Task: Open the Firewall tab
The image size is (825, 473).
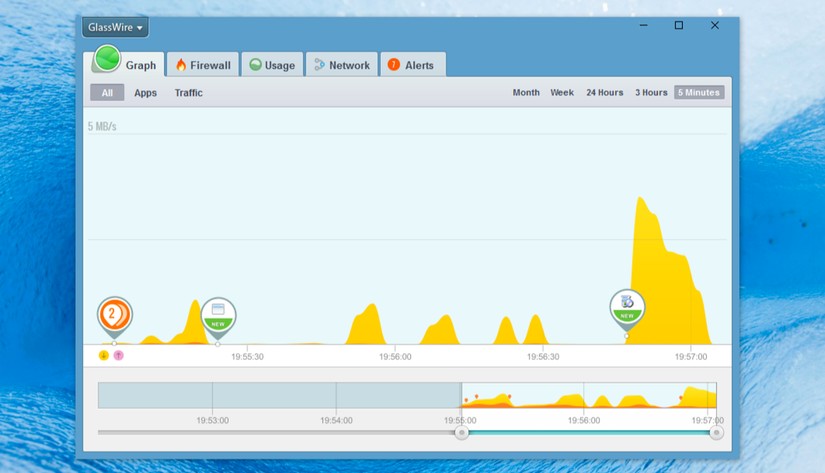Action: click(203, 65)
